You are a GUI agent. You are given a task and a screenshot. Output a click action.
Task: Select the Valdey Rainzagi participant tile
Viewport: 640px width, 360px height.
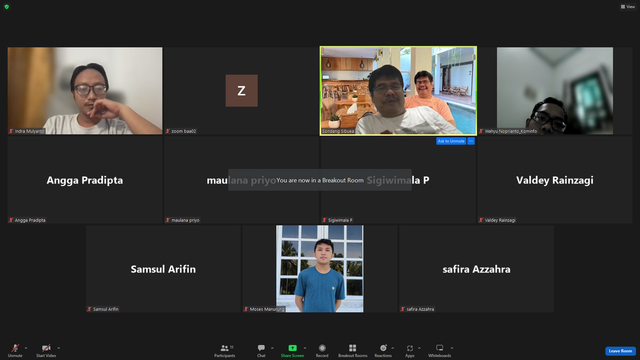pos(555,180)
